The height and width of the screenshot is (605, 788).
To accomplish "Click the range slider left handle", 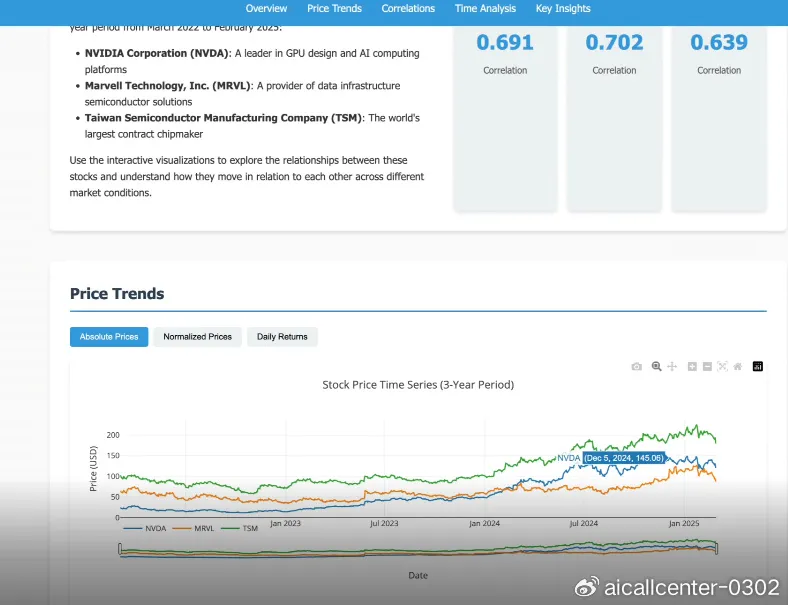I will (120, 549).
